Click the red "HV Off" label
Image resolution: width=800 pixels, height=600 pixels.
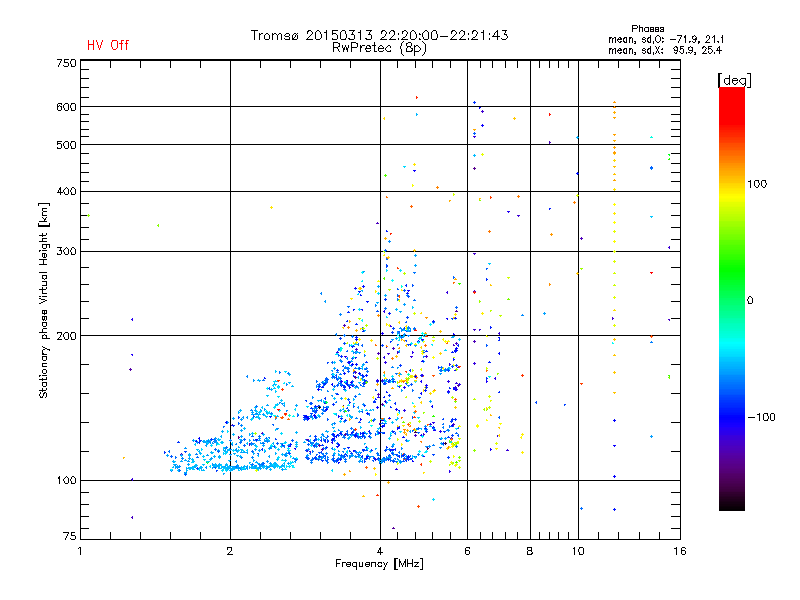coord(108,45)
